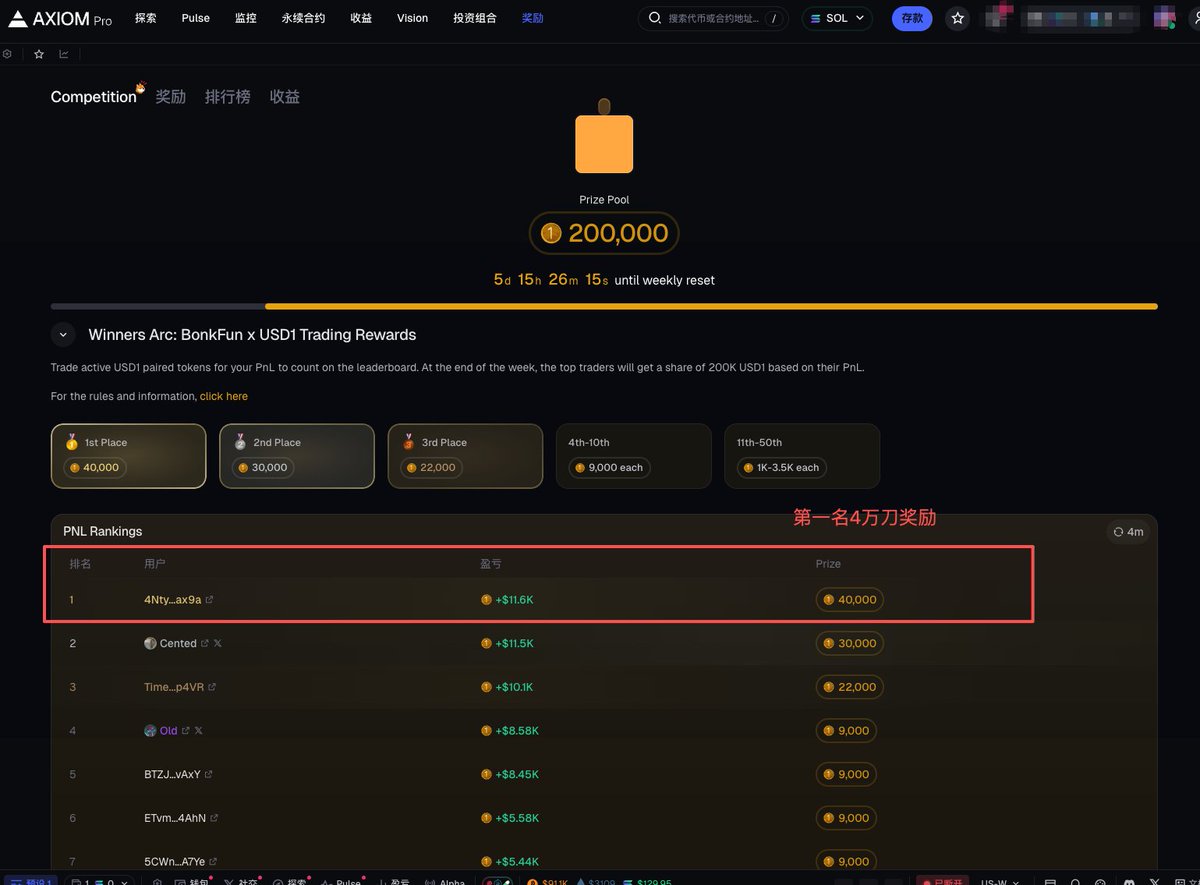Screen dimensions: 1200x885
Task: Select highlighted 奖励 in the top navigation bar
Action: click(533, 18)
